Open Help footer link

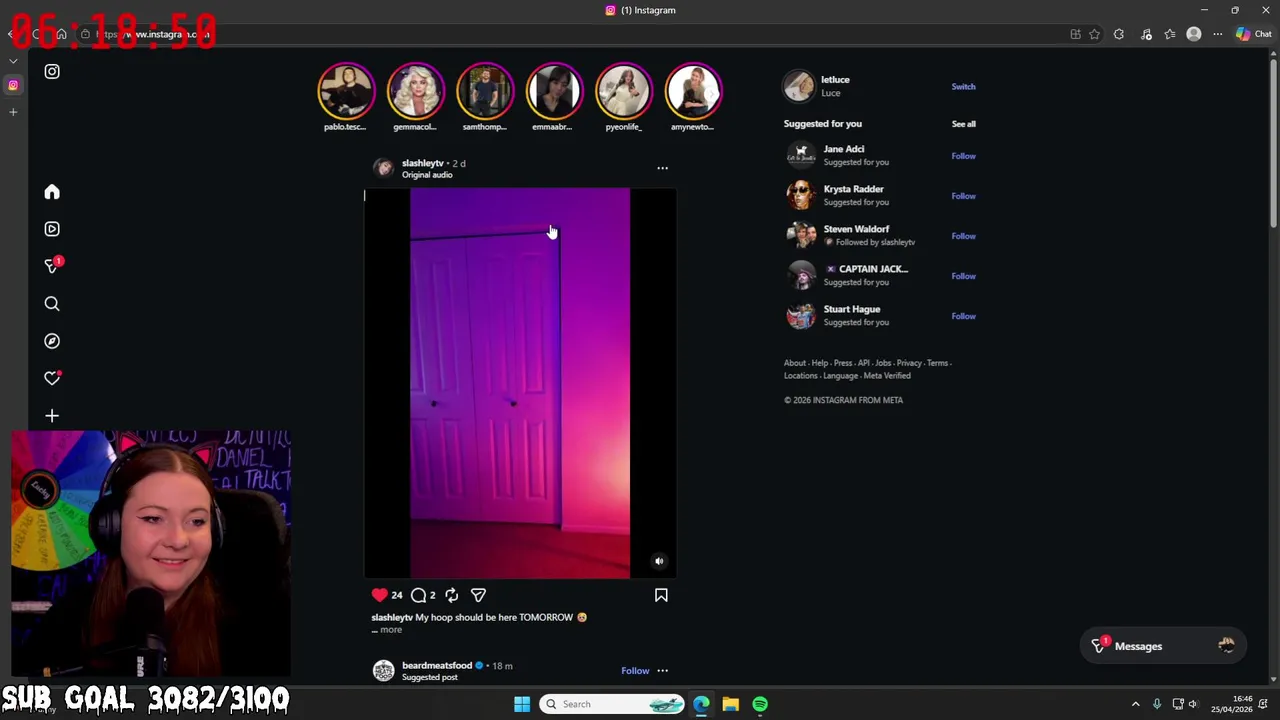[x=819, y=363]
